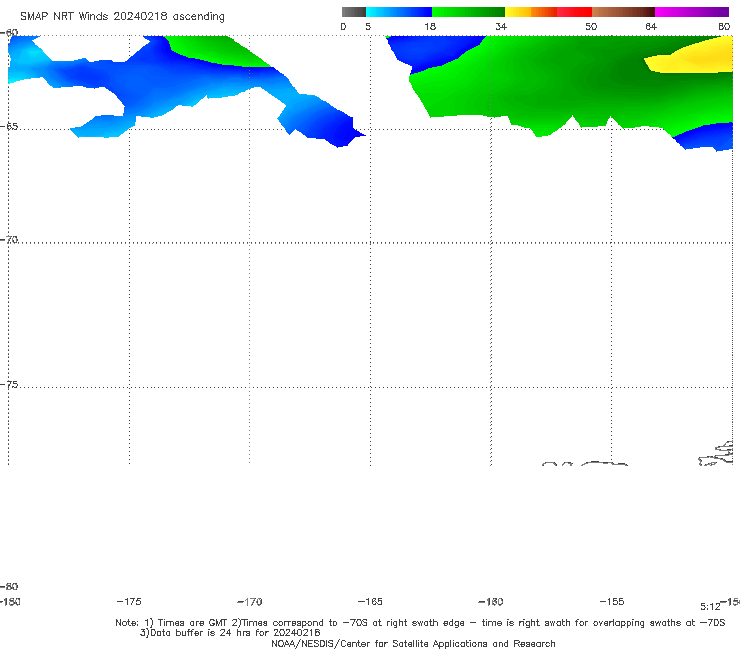Click the "Note: 1) Times are GMT" note line
740x650 pixels.
(420, 623)
